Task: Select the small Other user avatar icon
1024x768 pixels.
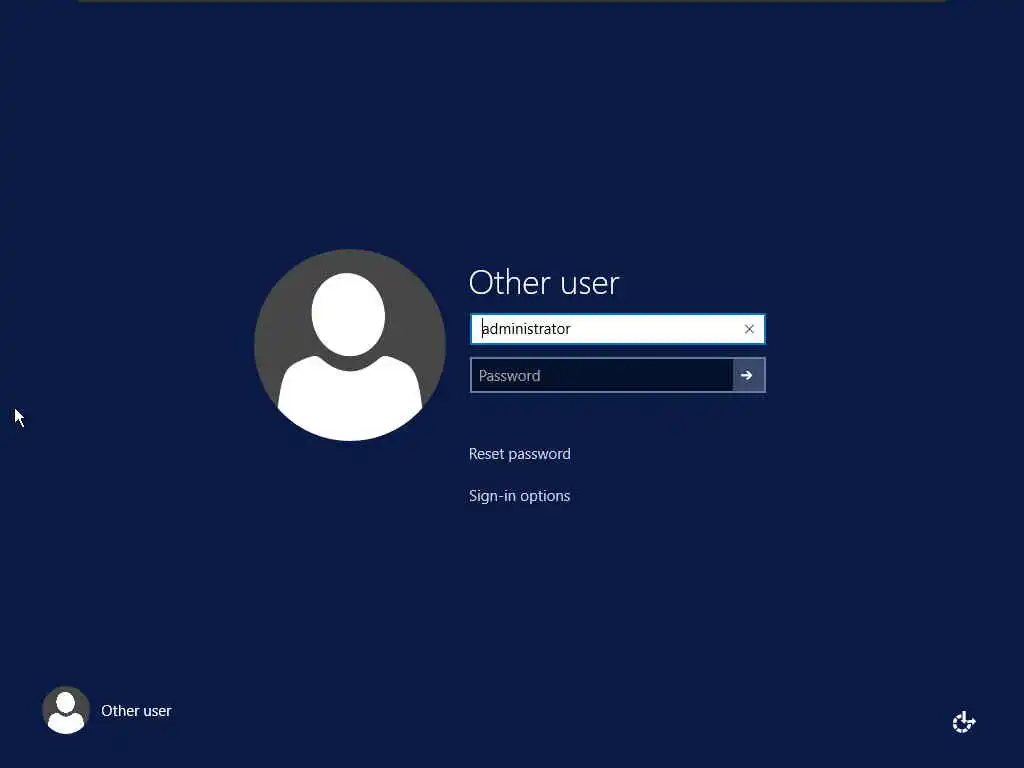Action: coord(66,711)
